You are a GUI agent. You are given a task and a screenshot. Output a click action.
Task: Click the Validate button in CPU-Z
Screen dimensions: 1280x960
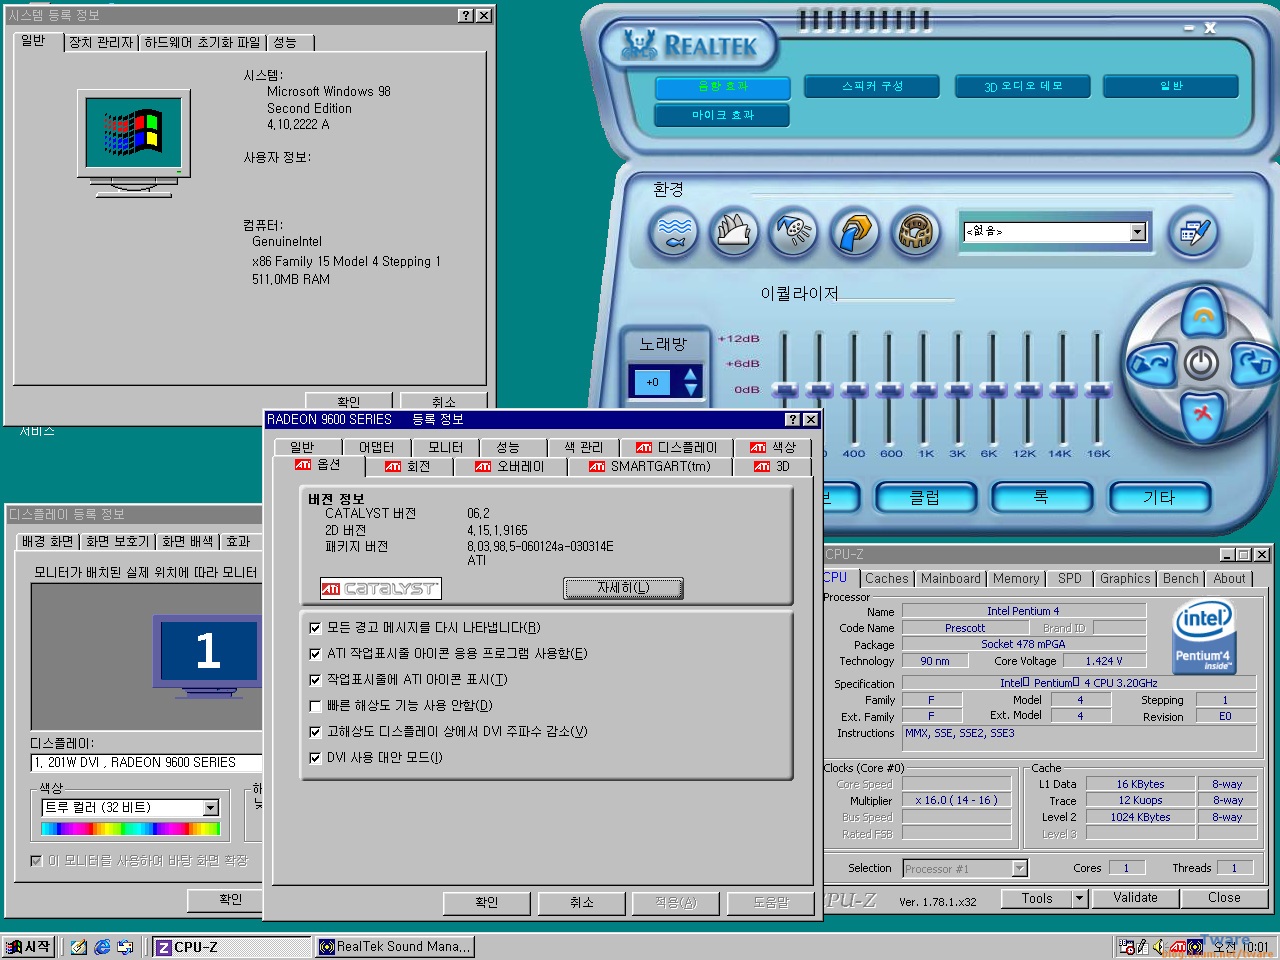(1135, 898)
